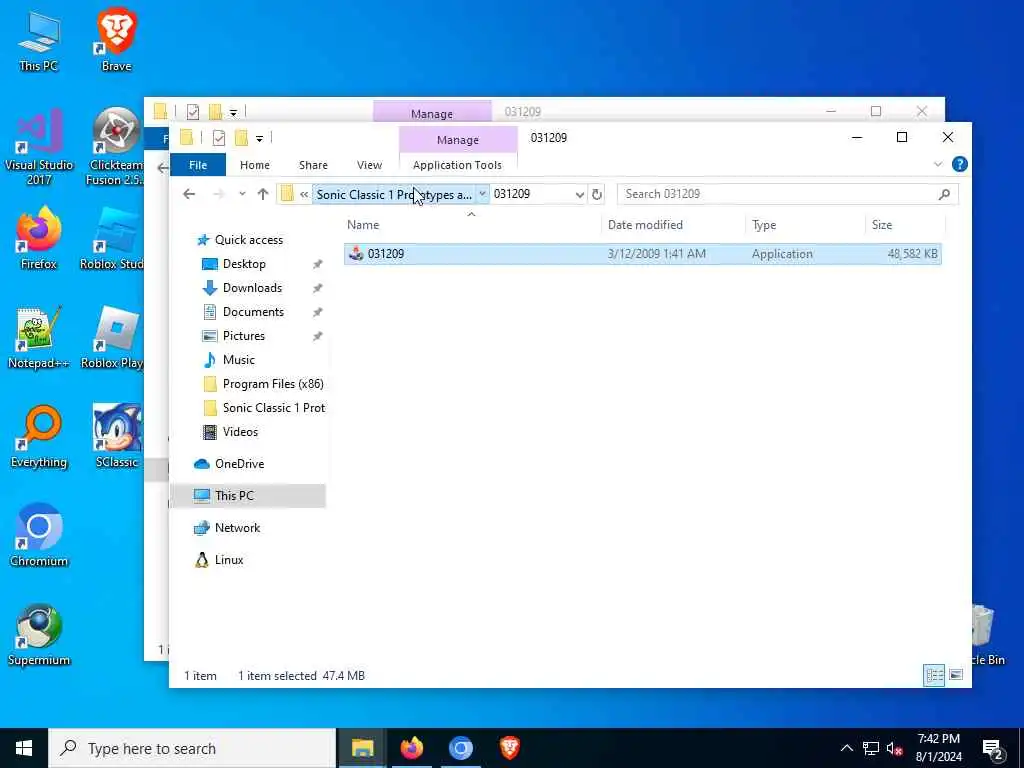Select the Supermium desktop shortcut
The width and height of the screenshot is (1024, 768).
(39, 635)
